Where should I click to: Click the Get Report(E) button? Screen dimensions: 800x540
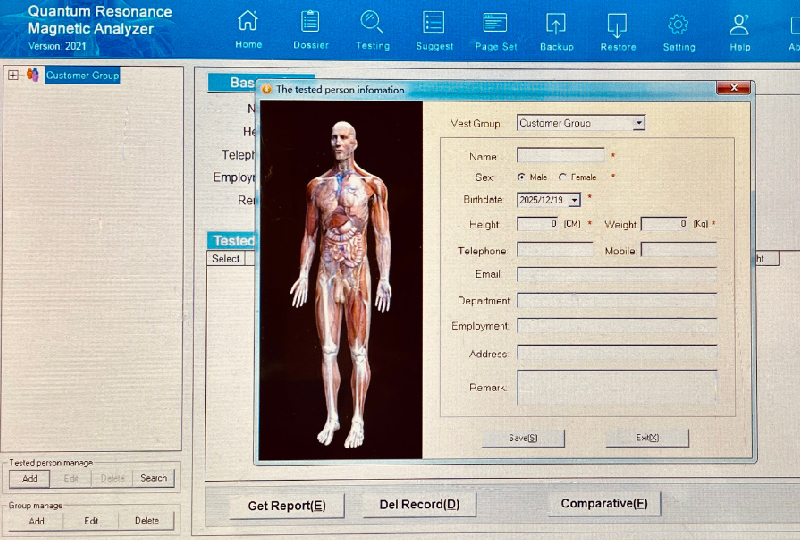[x=287, y=505]
